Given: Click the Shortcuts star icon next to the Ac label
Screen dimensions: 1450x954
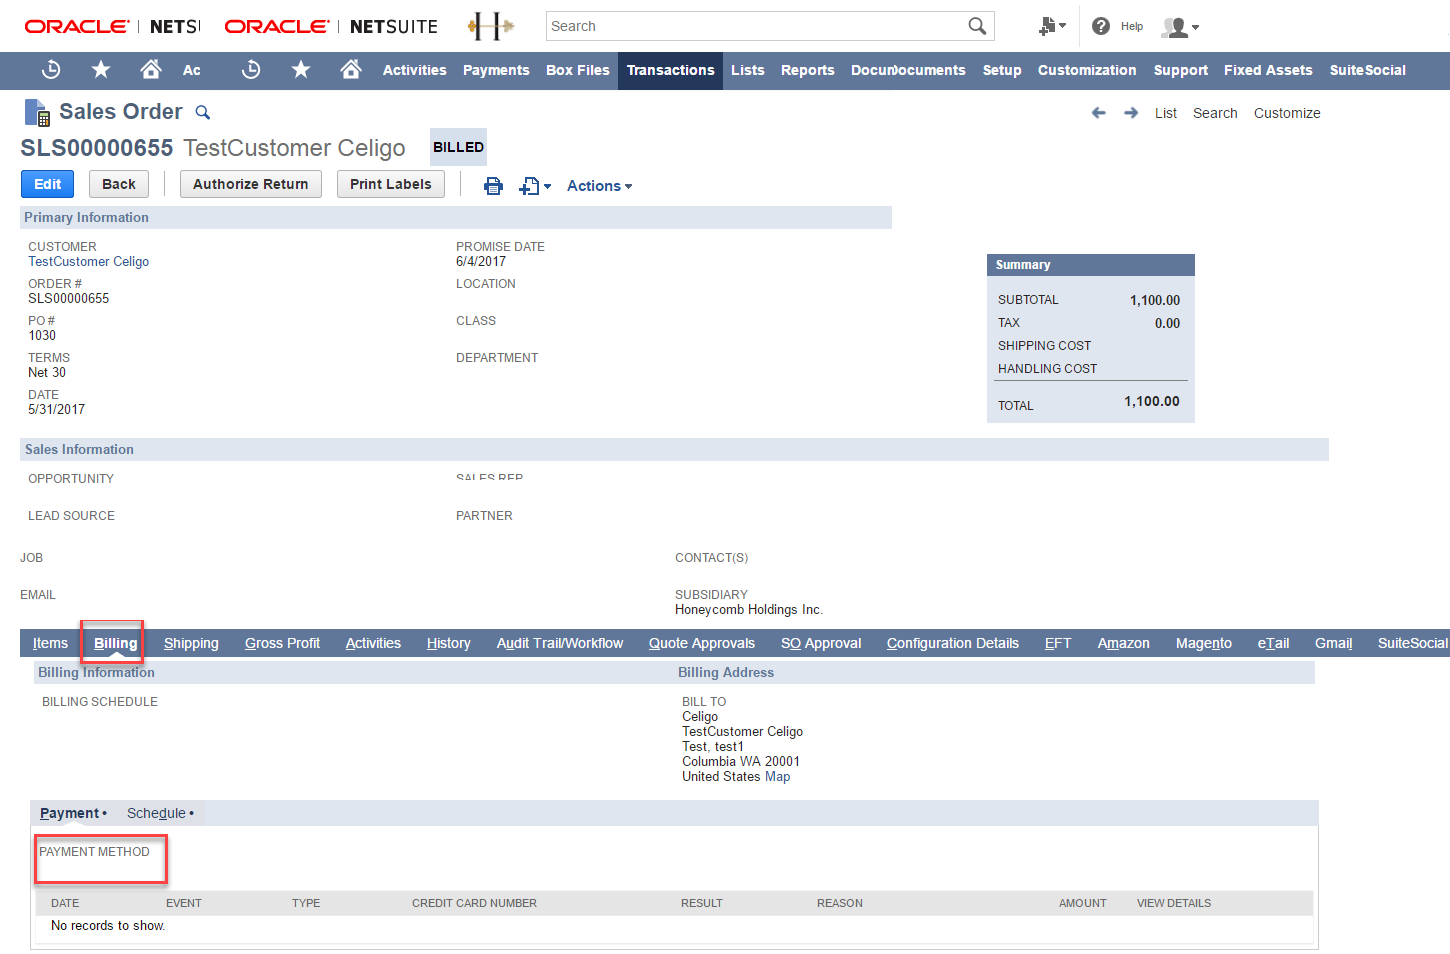Looking at the screenshot, I should click(x=101, y=69).
